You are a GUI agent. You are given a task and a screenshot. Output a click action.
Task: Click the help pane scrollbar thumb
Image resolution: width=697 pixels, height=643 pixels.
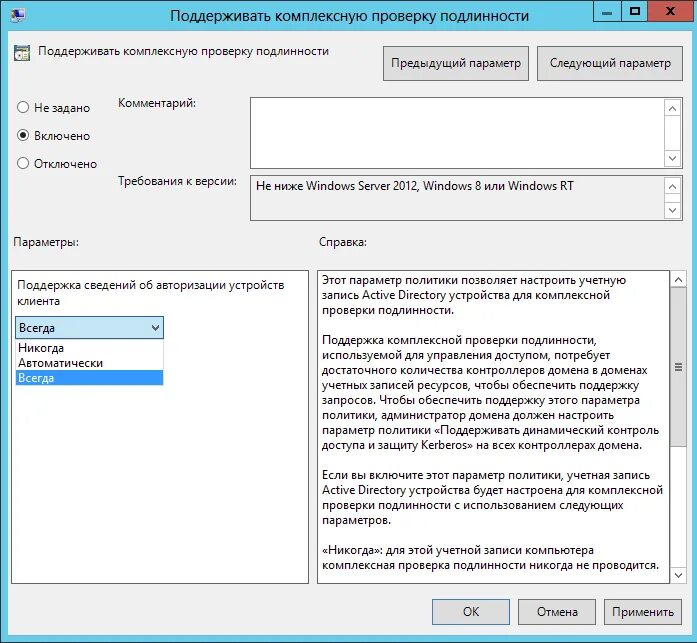point(678,367)
